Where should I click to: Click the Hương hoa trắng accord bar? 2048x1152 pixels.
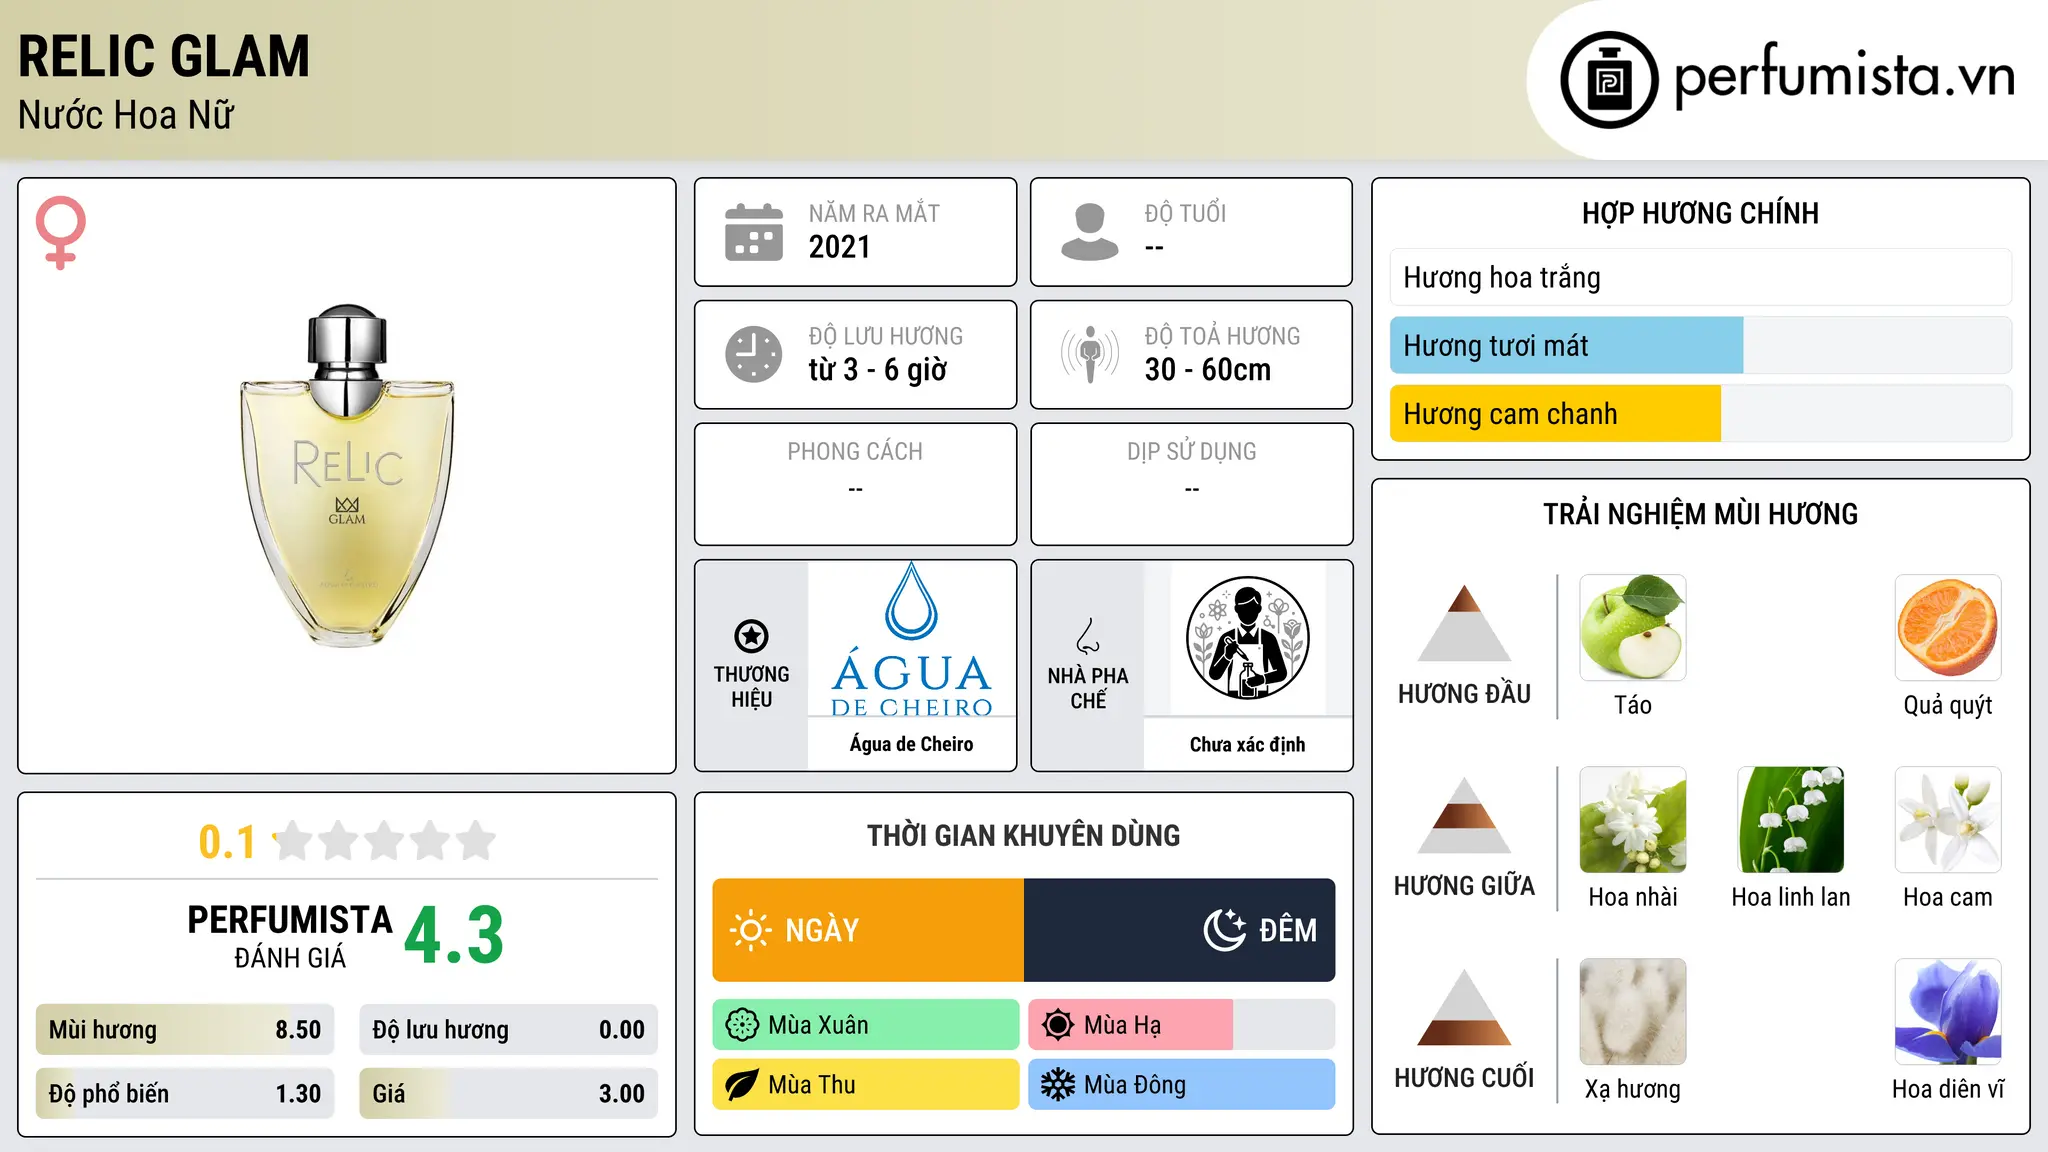(x=1701, y=277)
